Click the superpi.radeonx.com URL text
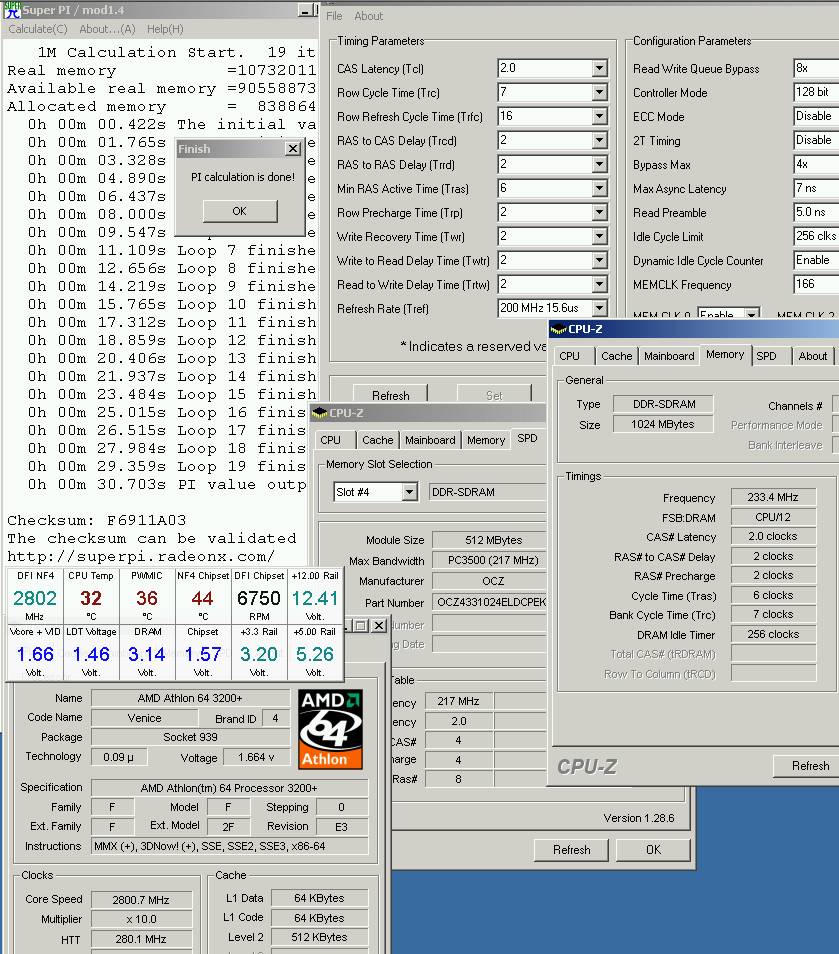This screenshot has height=954, width=839. tap(141, 557)
